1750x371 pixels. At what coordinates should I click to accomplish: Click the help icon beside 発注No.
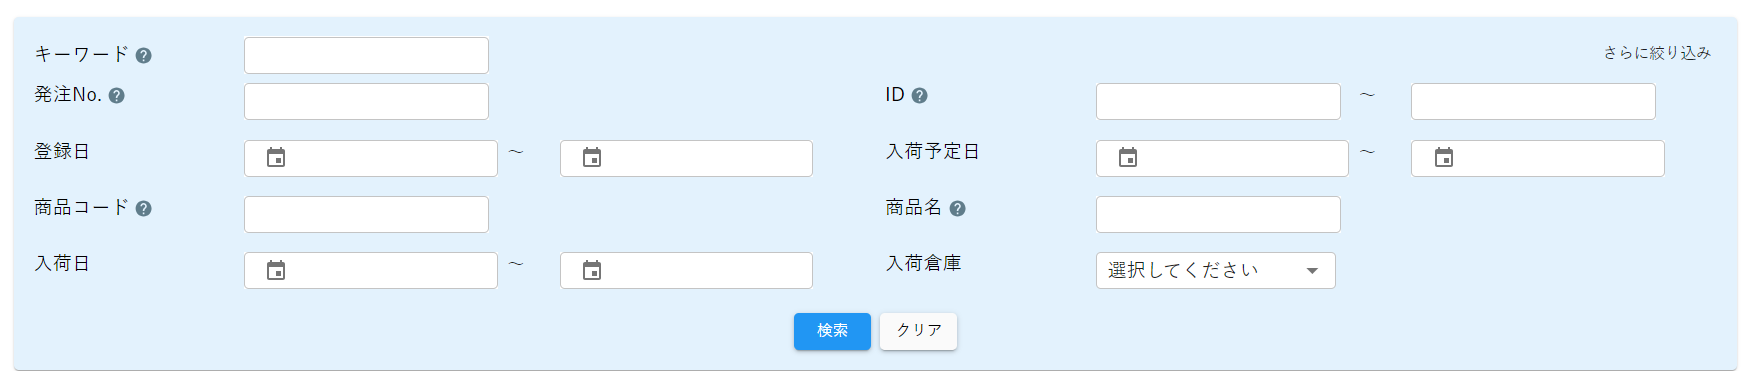tap(116, 96)
